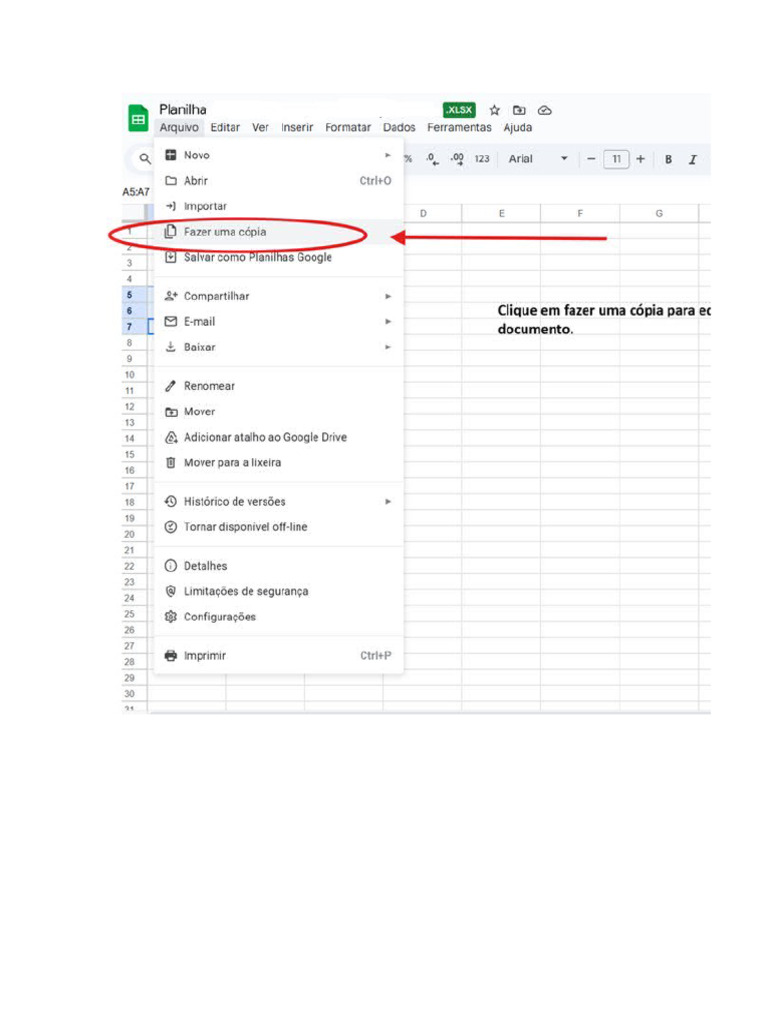The width and height of the screenshot is (768, 1024).
Task: Click the search magnifier icon in the toolbar
Action: tap(144, 158)
